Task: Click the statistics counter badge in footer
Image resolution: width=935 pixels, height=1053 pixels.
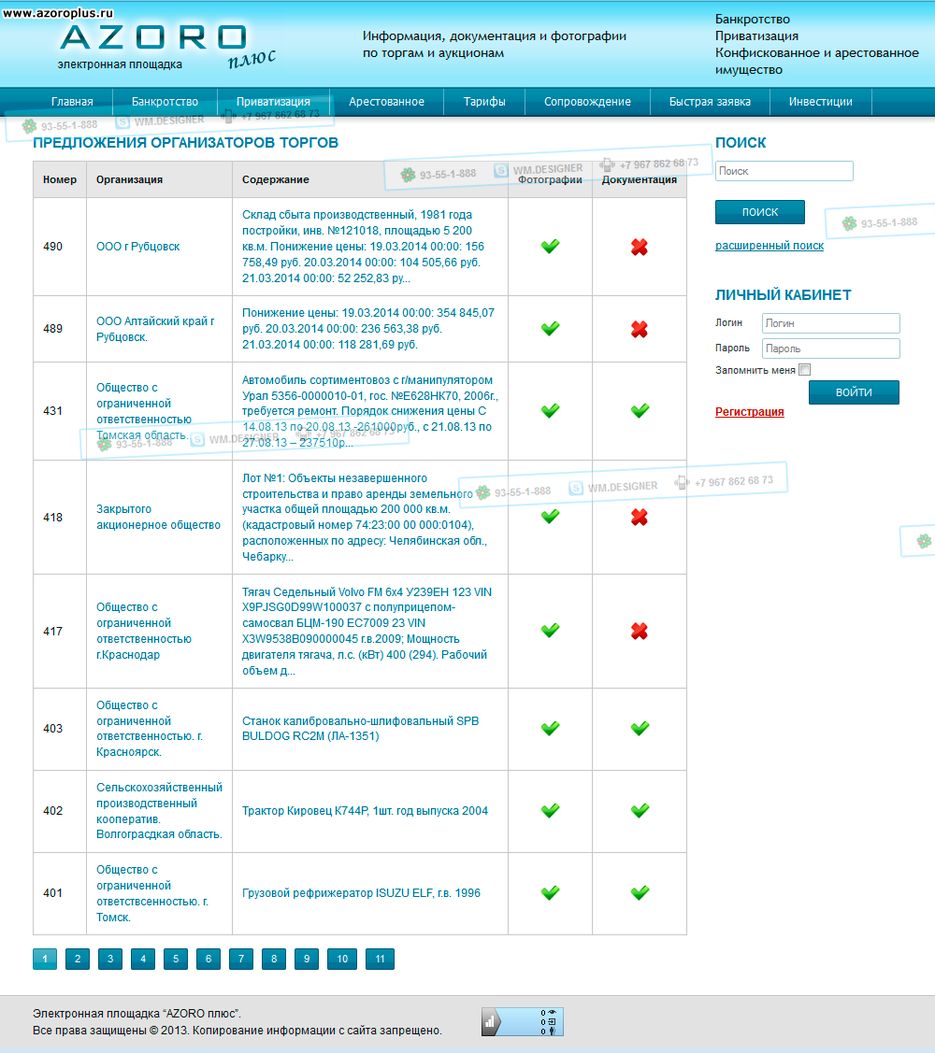Action: (522, 1022)
